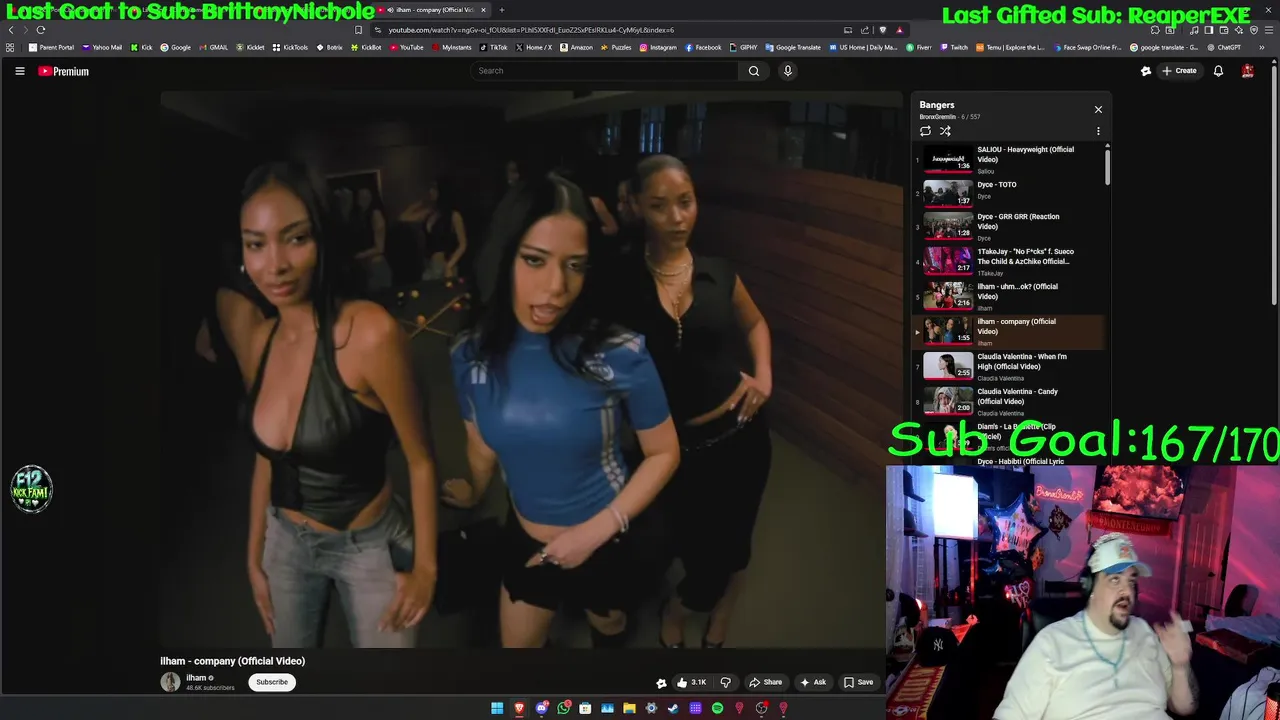The height and width of the screenshot is (720, 1280).
Task: Focus the YouTube Search field
Action: coord(604,71)
